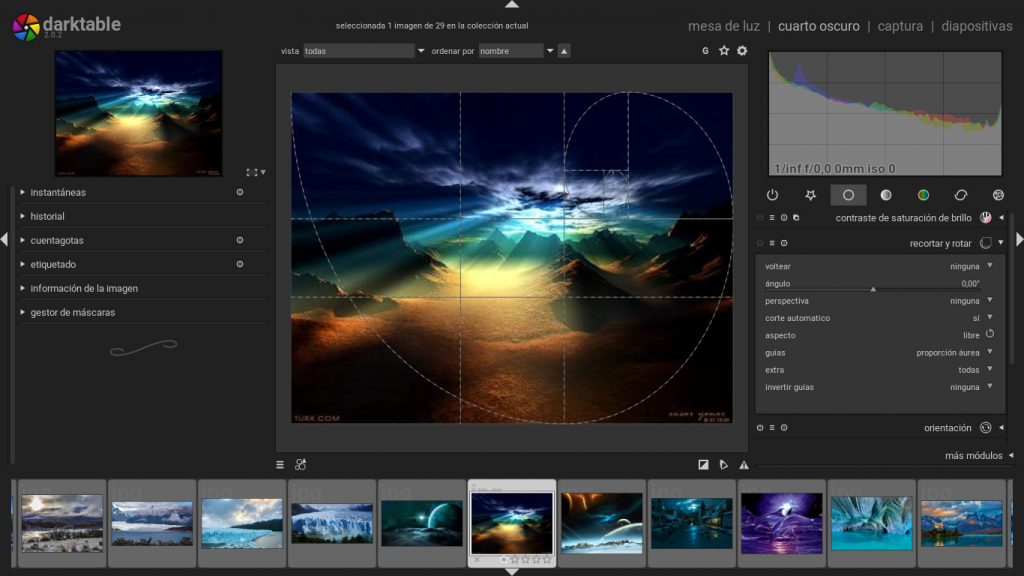Open presets menu of orientación module
The image size is (1024, 576).
(x=772, y=428)
